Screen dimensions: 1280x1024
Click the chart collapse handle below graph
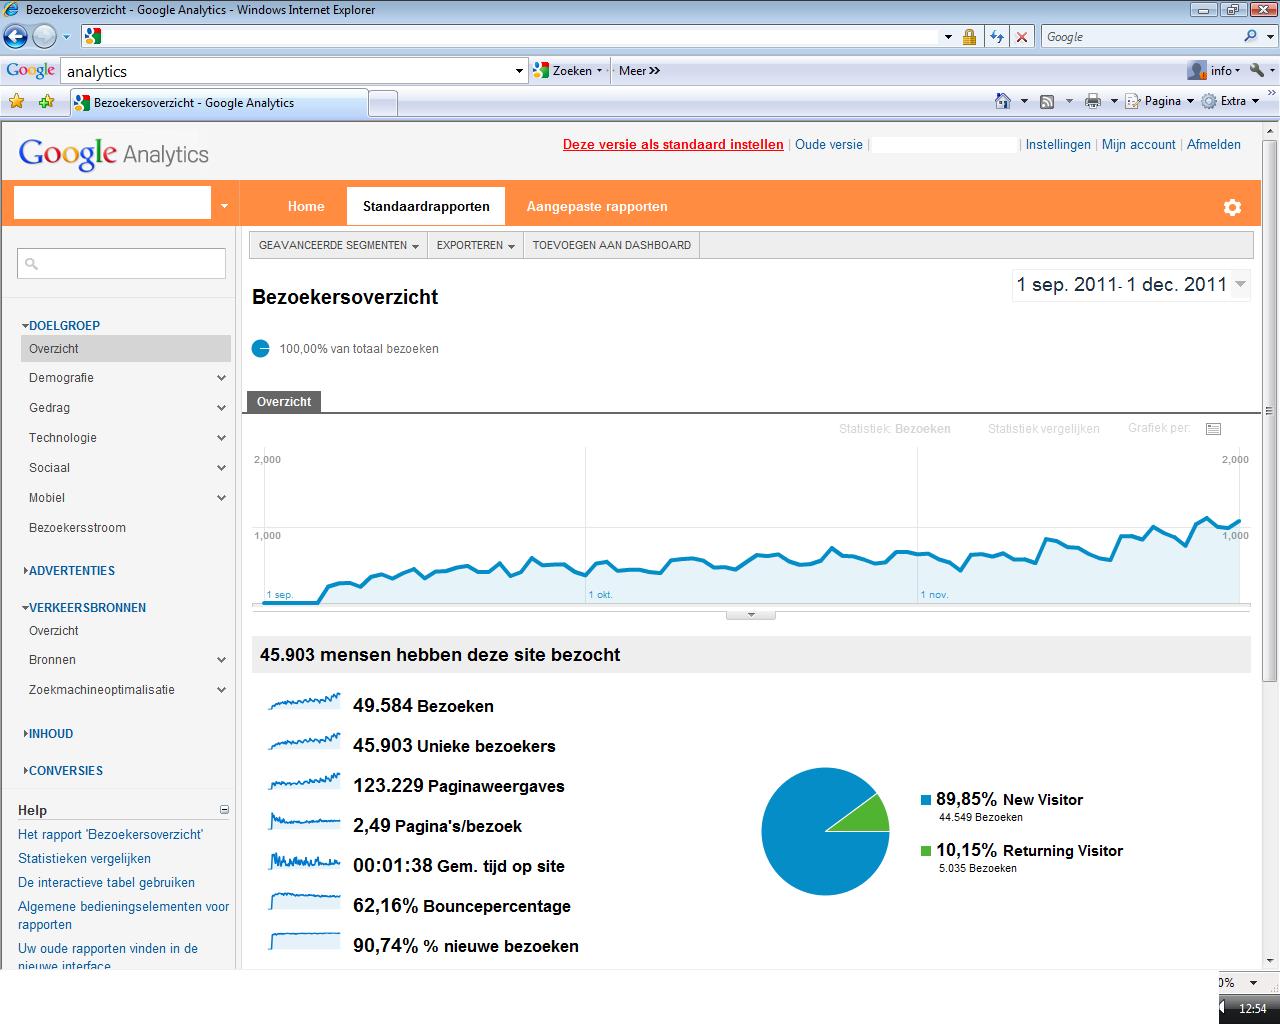click(x=751, y=614)
